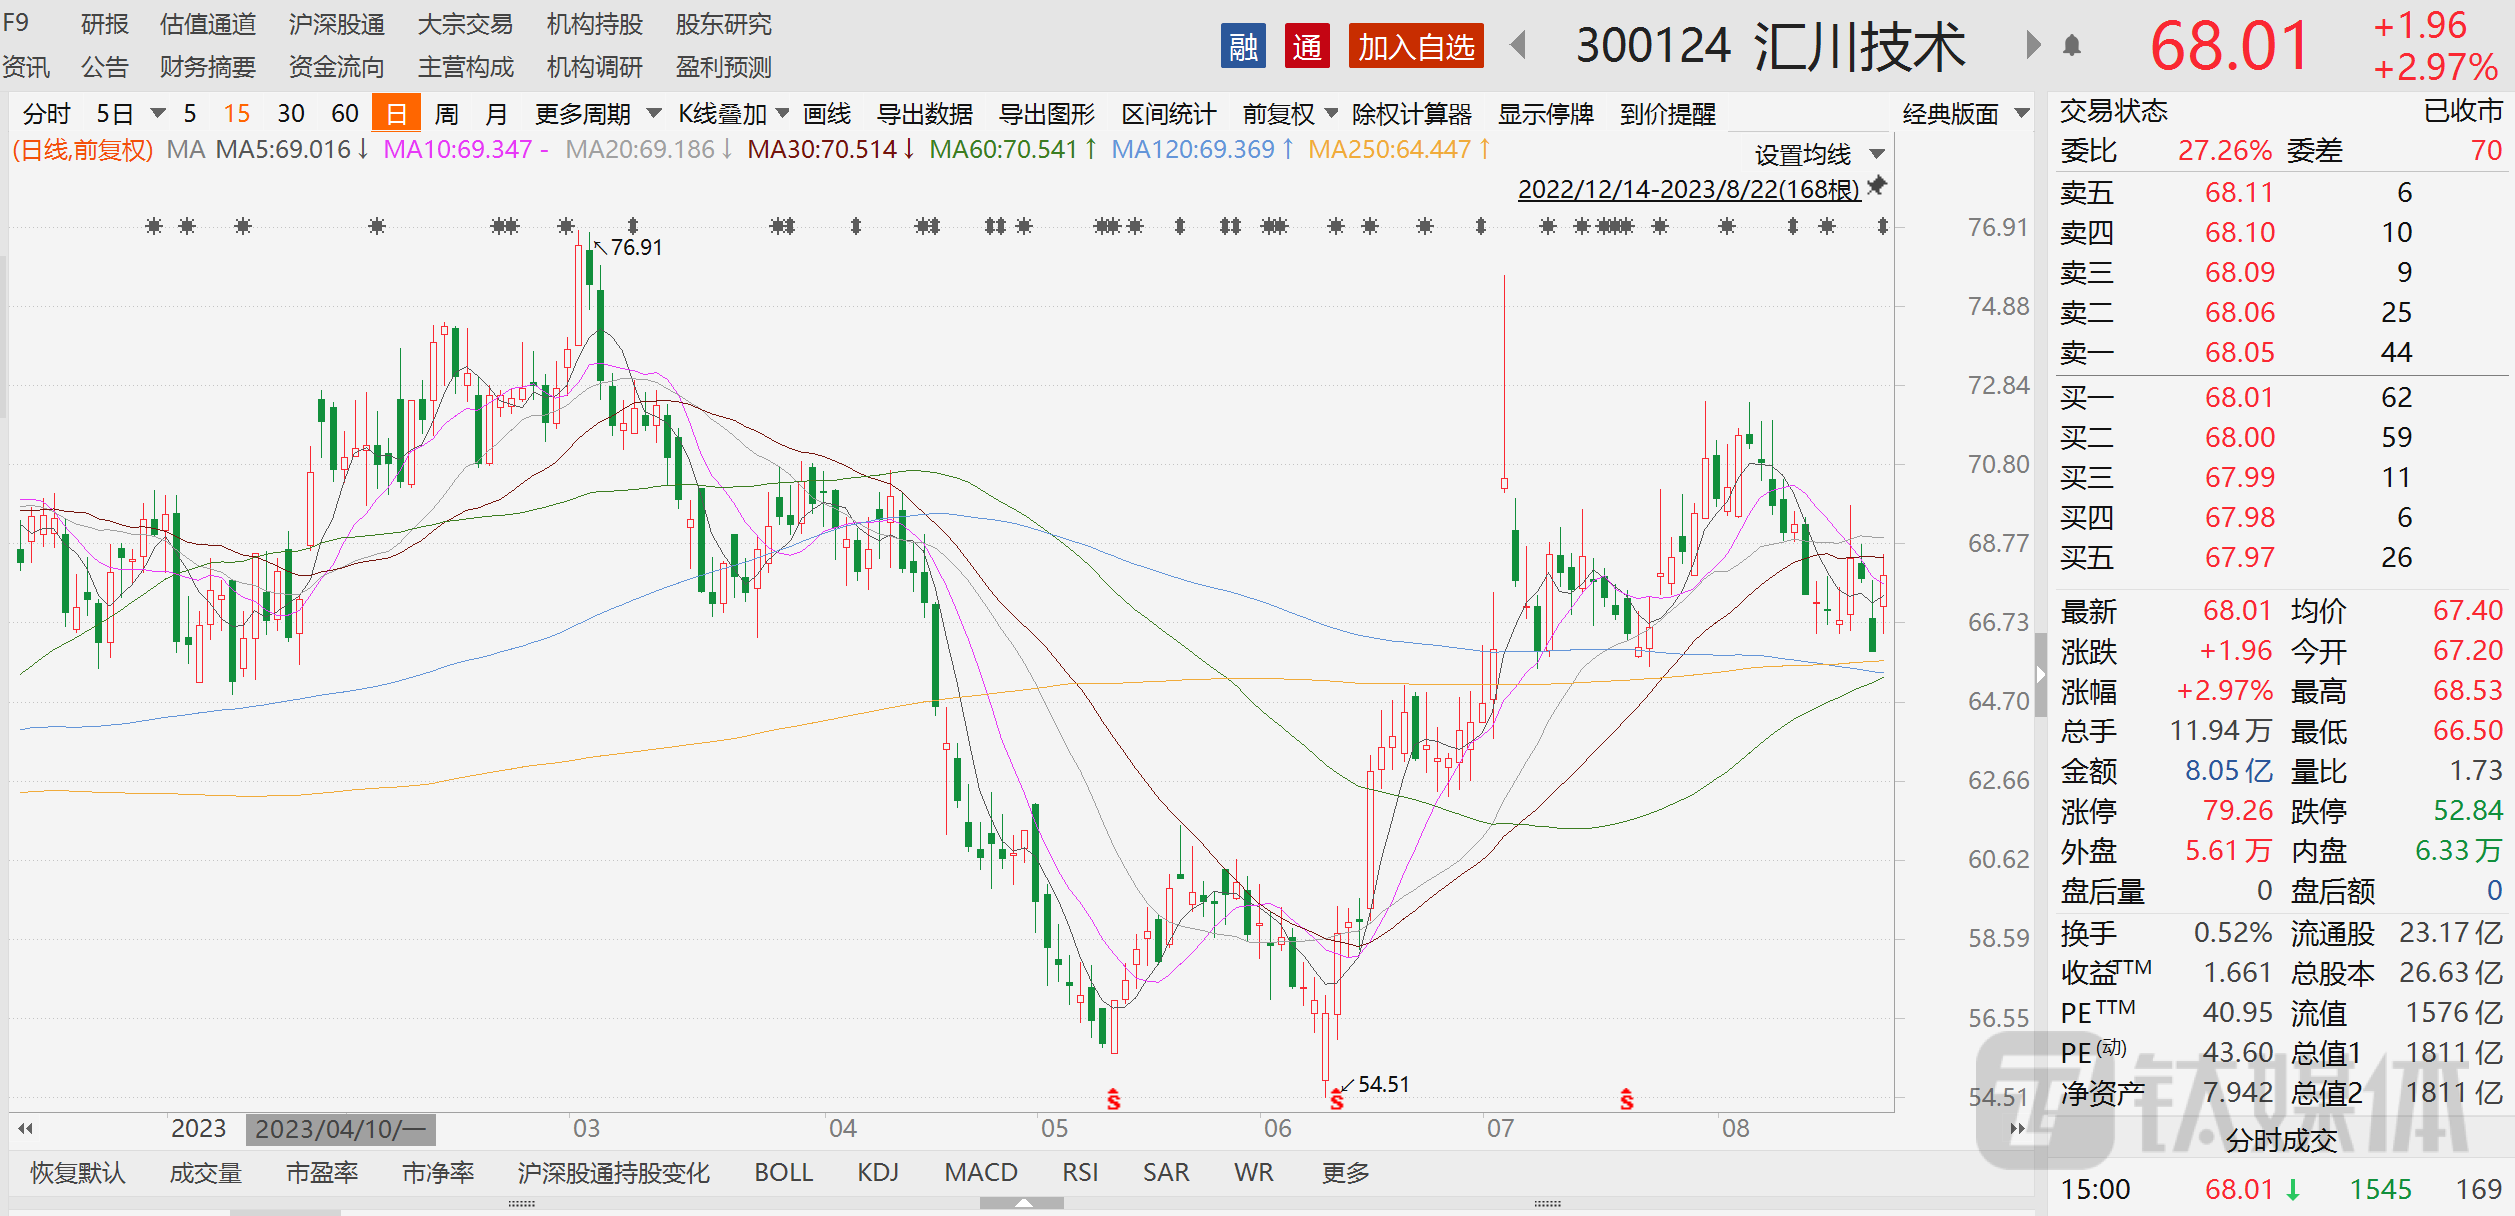
Task: Click the 2023/04/10 timeline date marker
Action: (x=340, y=1129)
